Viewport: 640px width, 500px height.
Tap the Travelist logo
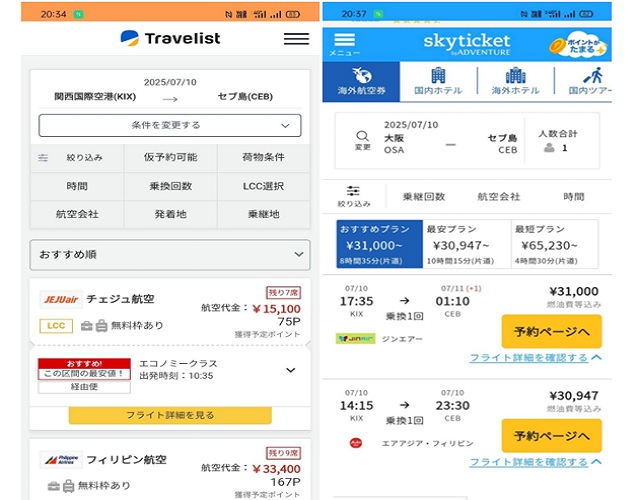click(x=170, y=38)
